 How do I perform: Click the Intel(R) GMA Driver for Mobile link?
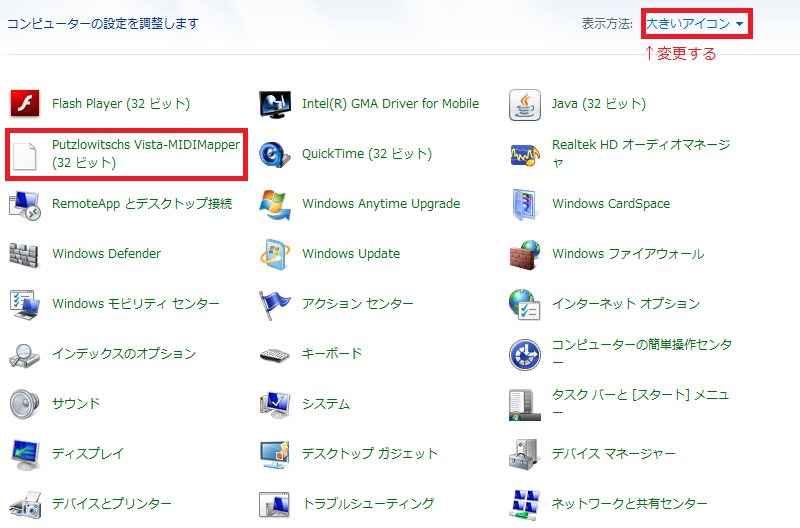pos(390,104)
